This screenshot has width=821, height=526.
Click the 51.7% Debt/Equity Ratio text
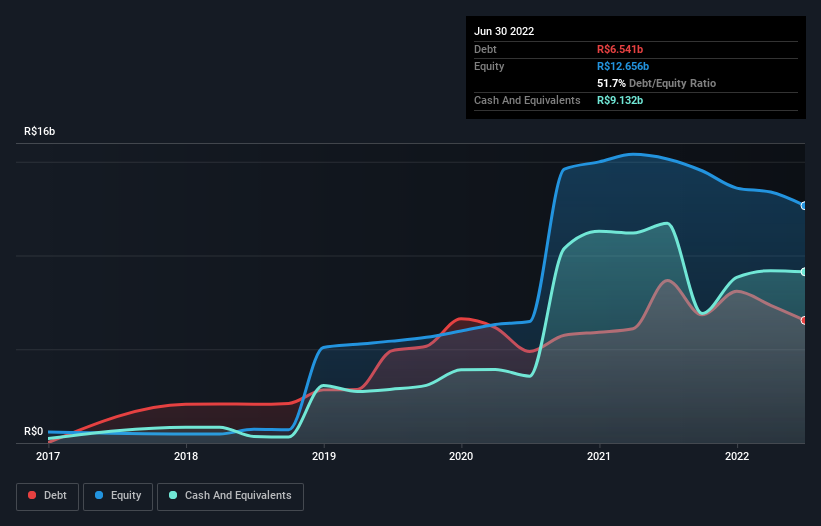click(x=657, y=83)
